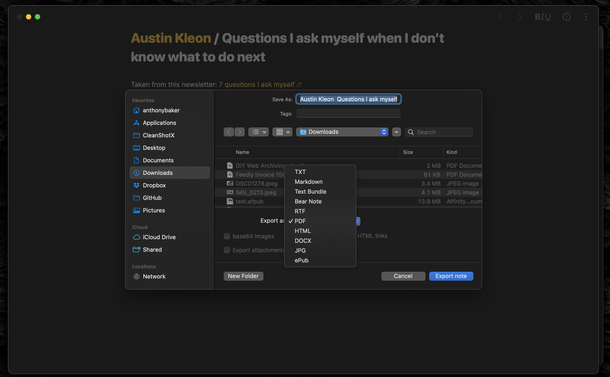Click the file dialog Search field
This screenshot has width=610, height=377.
point(439,132)
